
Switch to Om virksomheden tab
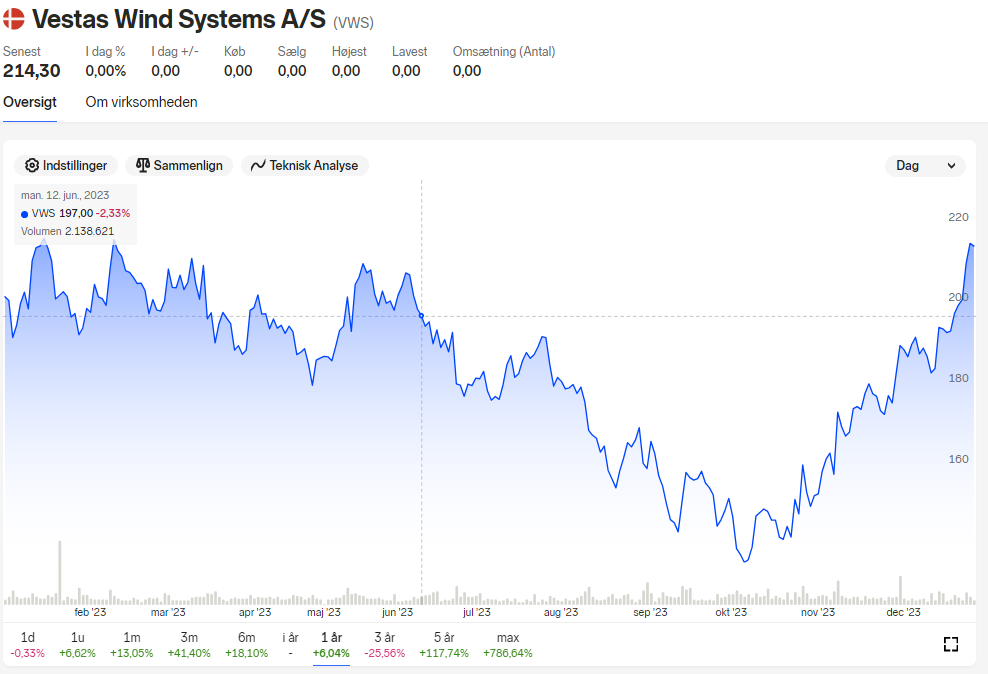pyautogui.click(x=141, y=102)
